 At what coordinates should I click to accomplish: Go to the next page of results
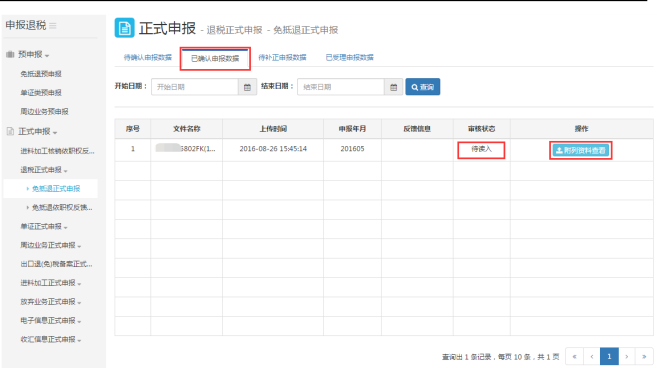pos(627,356)
